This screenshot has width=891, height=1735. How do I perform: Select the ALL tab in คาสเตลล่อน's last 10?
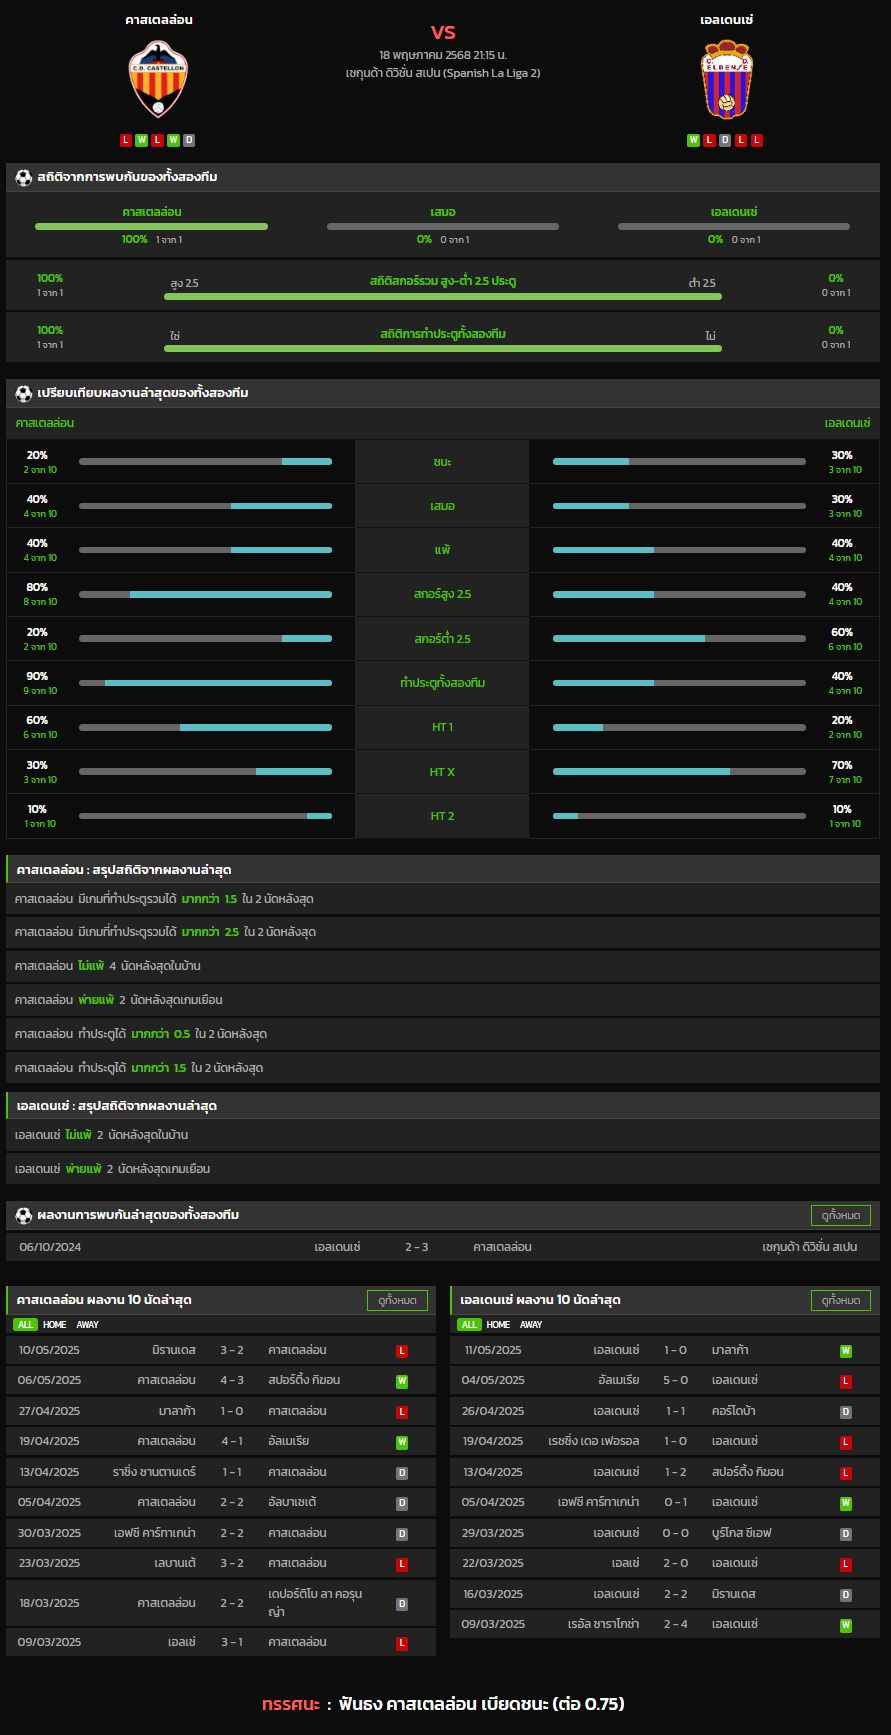pos(25,1325)
